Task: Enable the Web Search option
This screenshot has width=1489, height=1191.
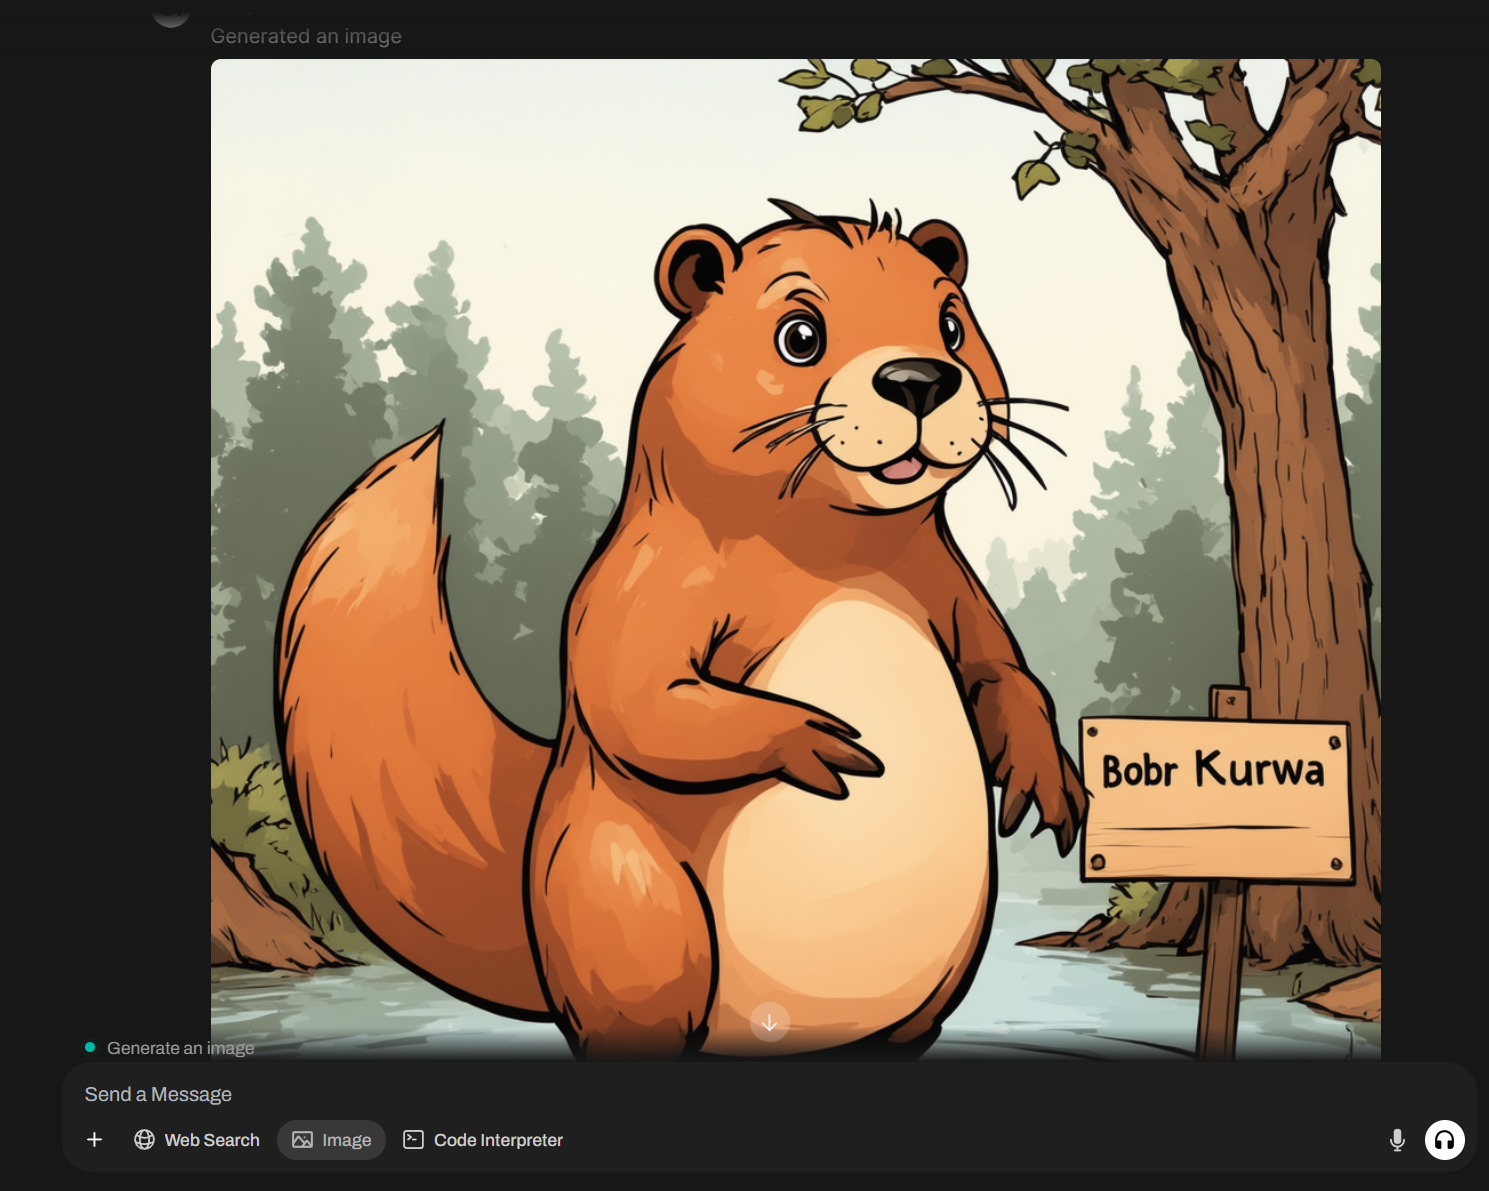Action: coord(198,1140)
